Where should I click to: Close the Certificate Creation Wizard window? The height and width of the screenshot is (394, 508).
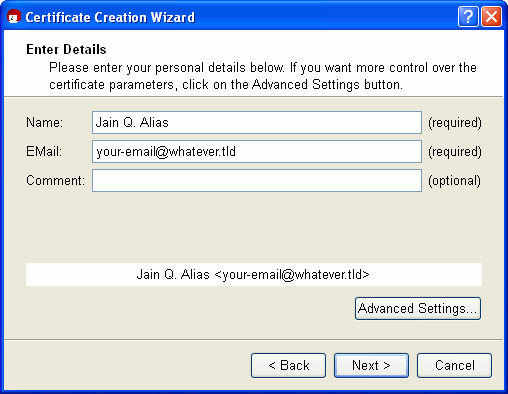(491, 16)
